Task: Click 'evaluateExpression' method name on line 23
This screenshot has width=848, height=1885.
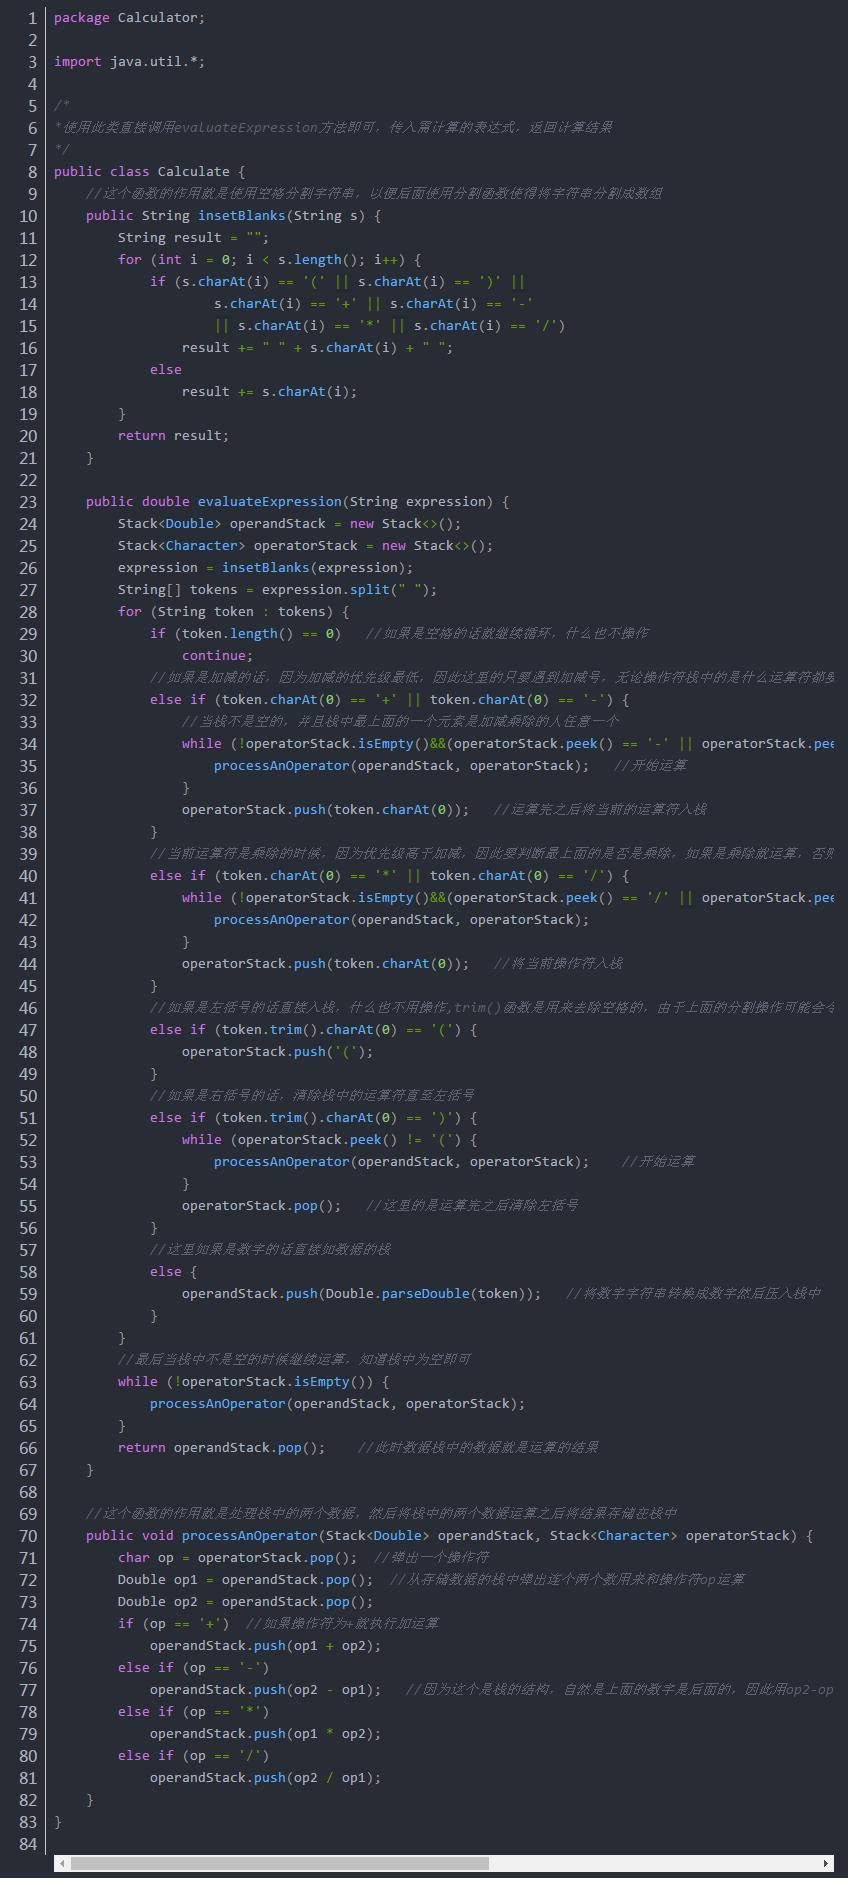Action: point(270,501)
